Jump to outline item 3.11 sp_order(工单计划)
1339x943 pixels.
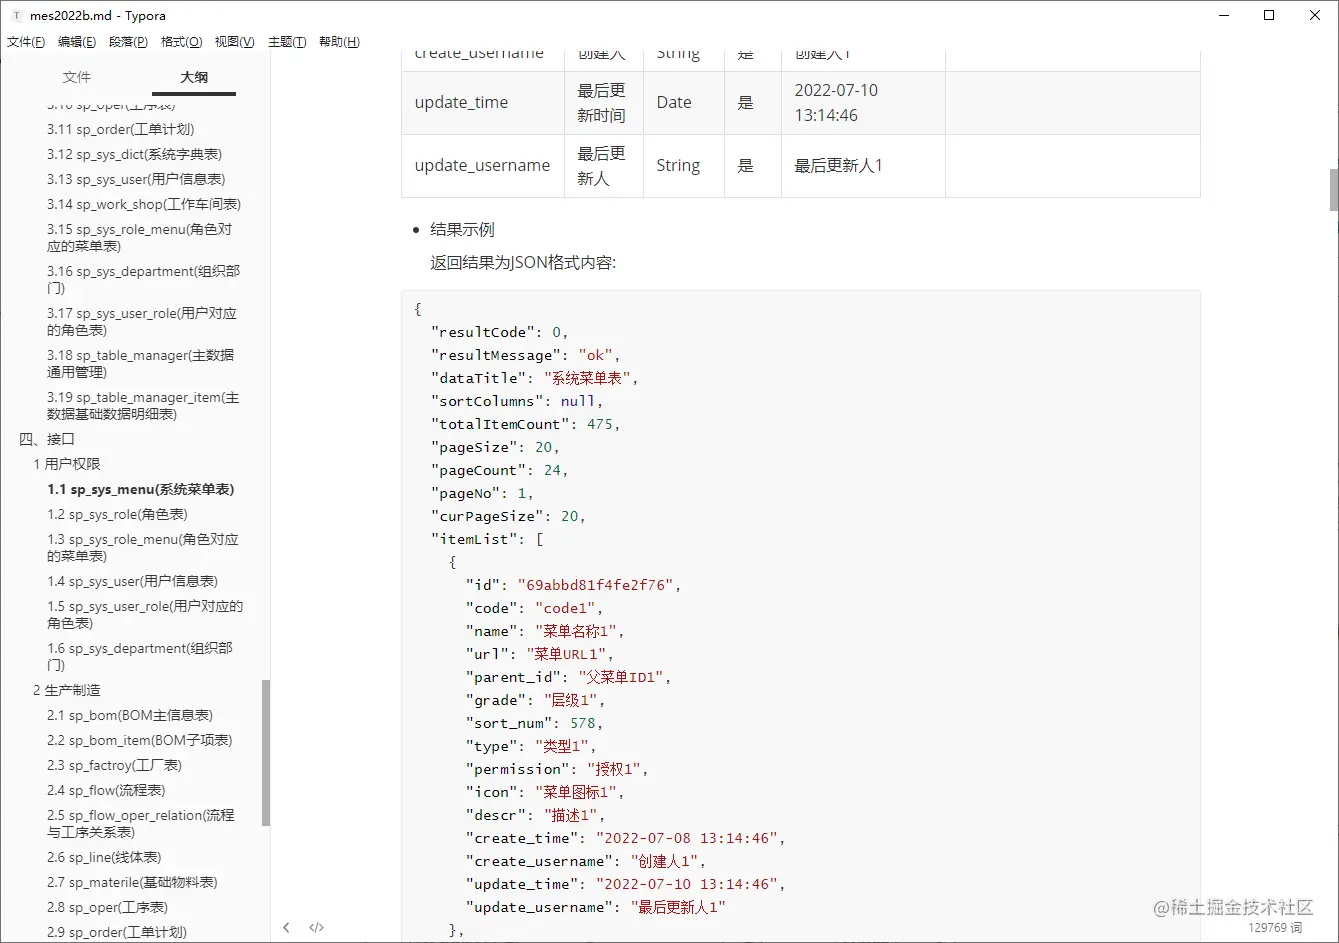click(120, 129)
